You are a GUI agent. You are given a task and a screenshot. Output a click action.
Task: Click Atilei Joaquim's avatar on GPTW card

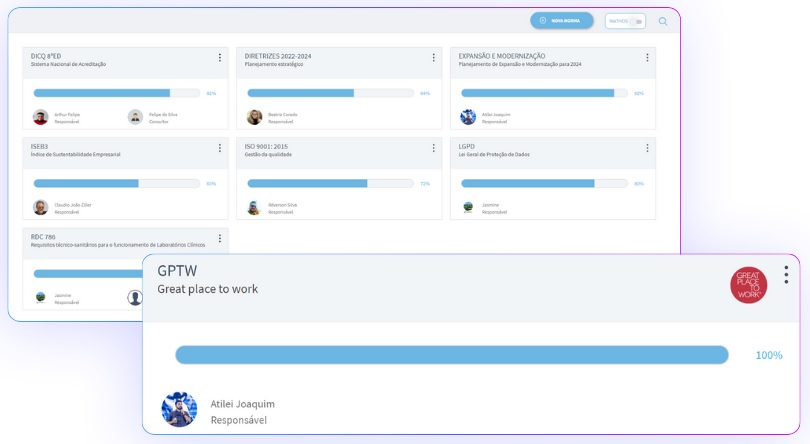click(179, 410)
